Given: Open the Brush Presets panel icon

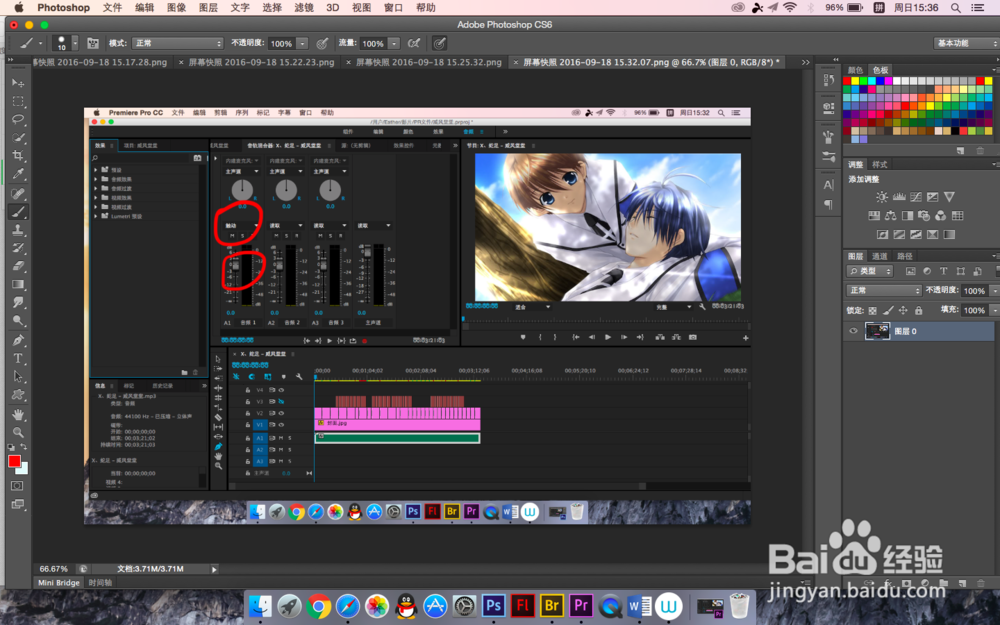Looking at the screenshot, I should (x=828, y=156).
